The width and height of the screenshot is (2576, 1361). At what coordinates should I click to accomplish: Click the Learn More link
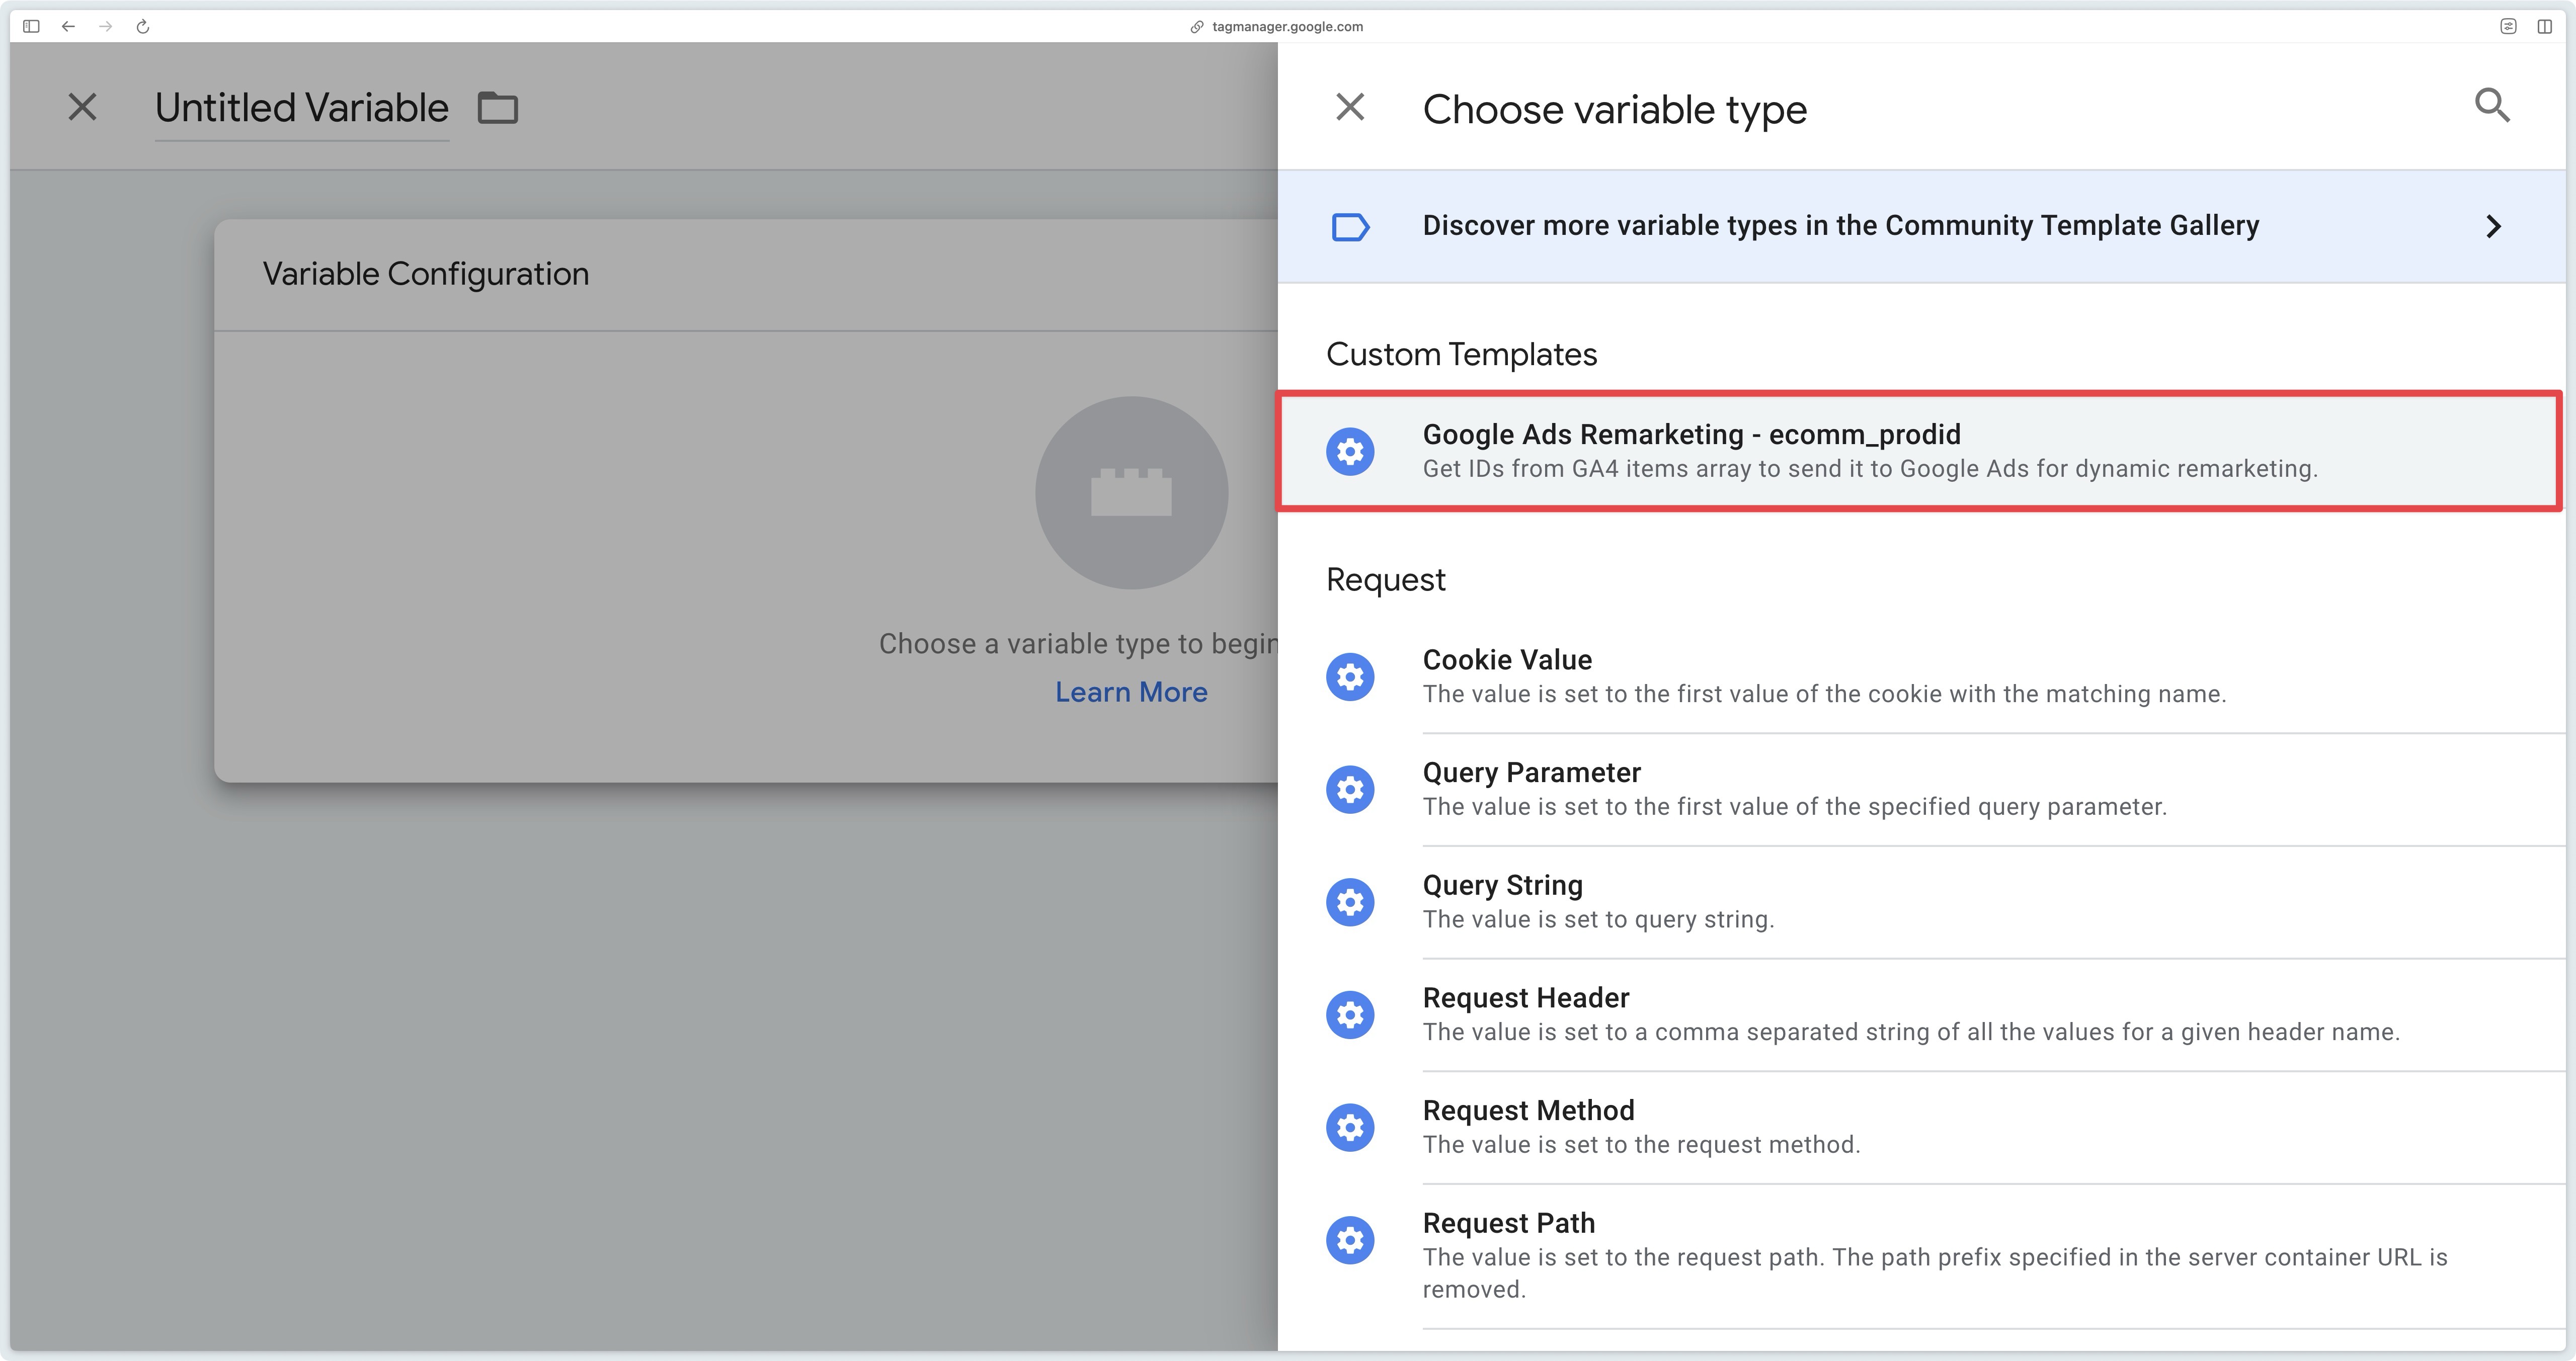(x=1131, y=692)
